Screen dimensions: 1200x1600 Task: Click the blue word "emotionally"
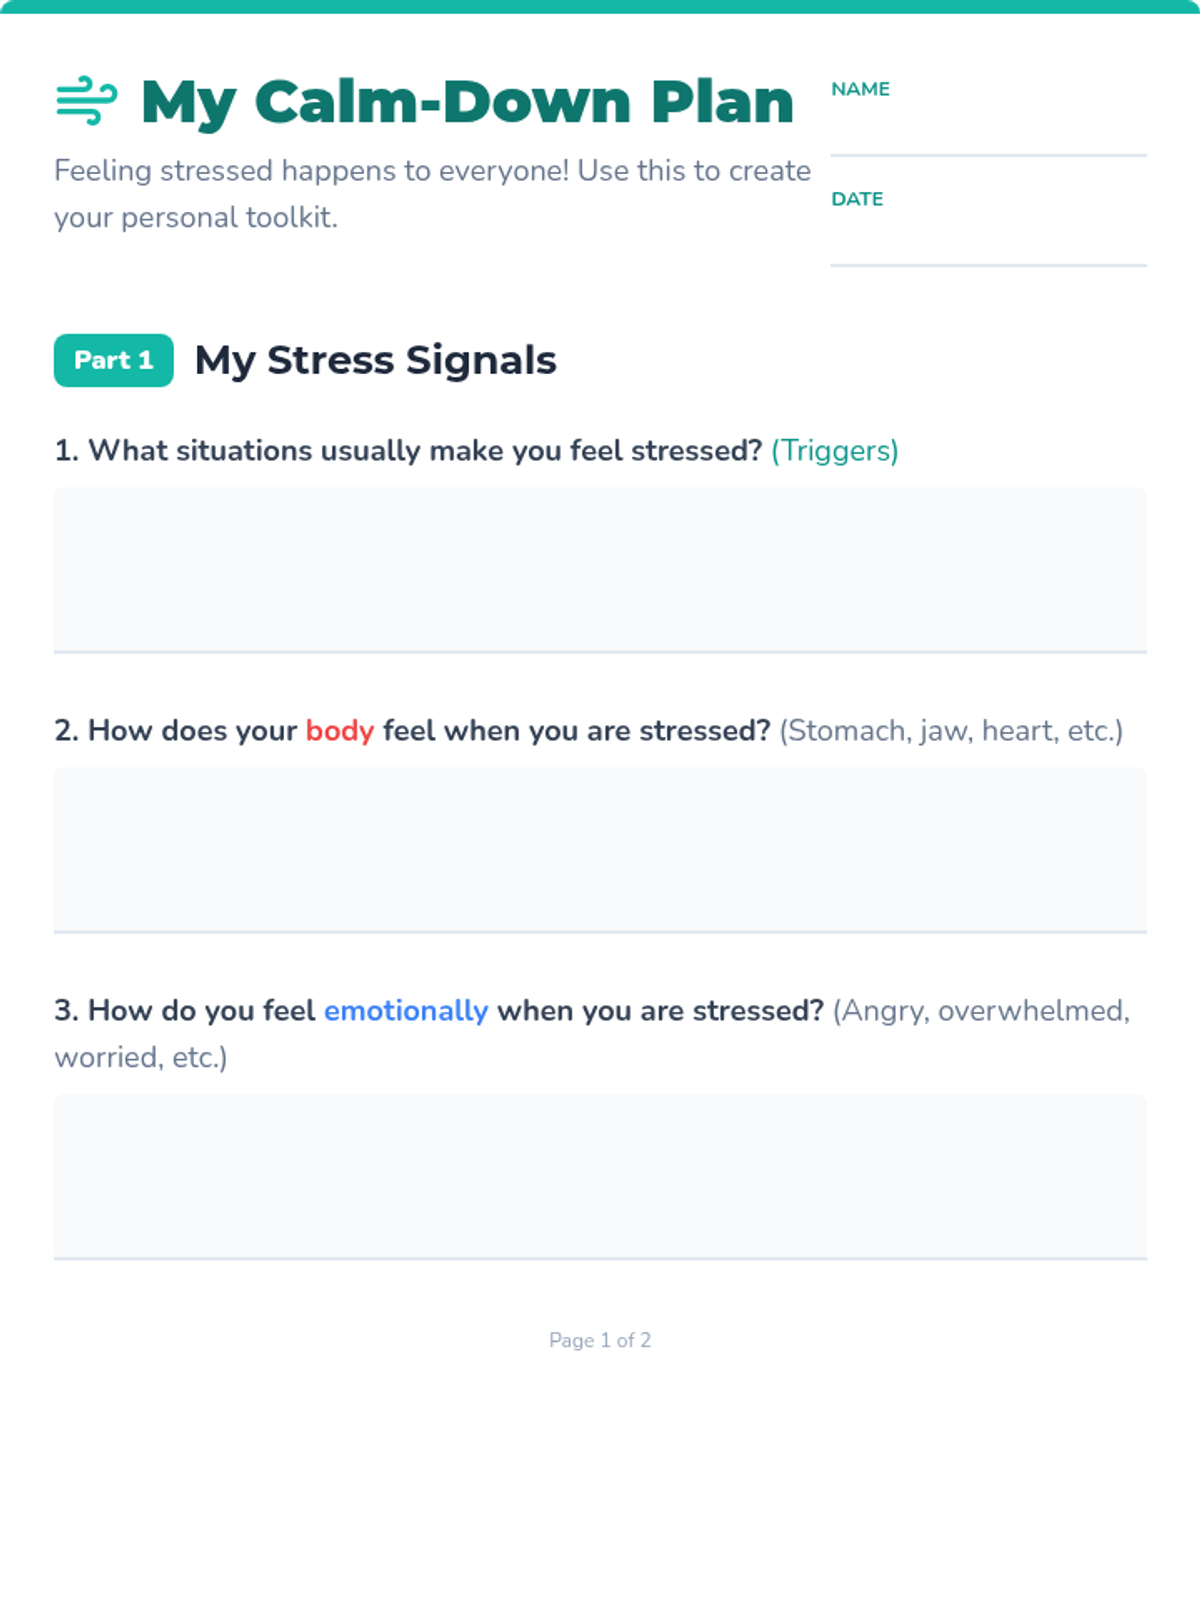coord(406,1011)
